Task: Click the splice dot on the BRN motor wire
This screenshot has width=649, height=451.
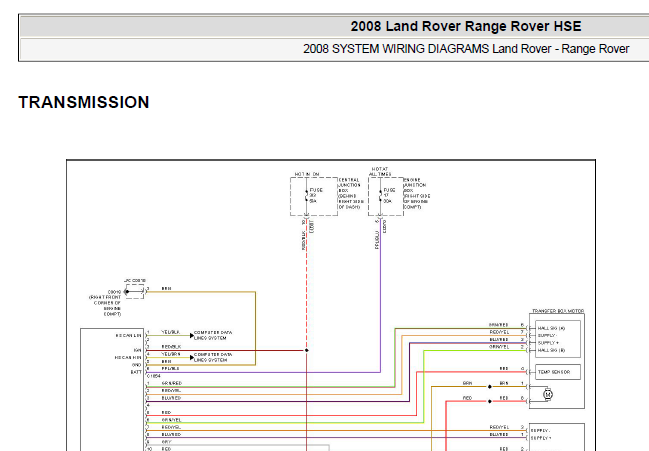Action: [x=490, y=387]
